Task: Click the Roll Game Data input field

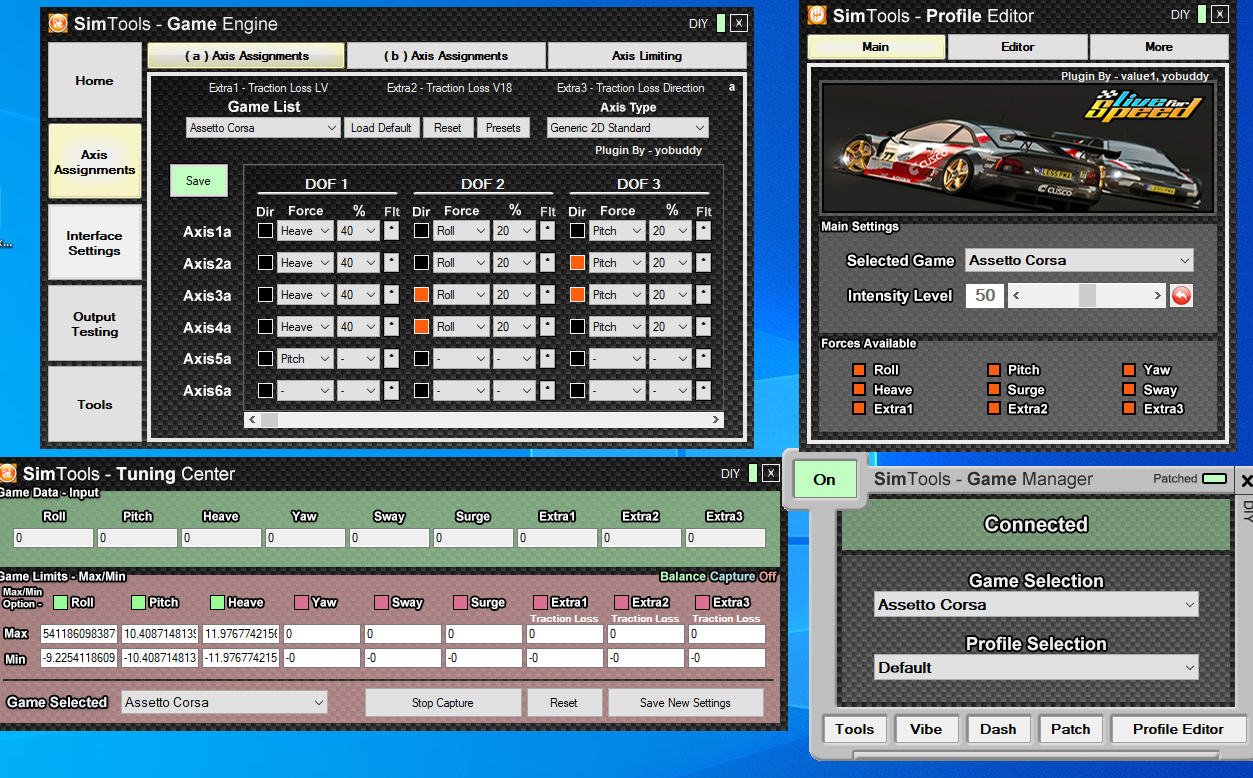Action: coord(54,538)
